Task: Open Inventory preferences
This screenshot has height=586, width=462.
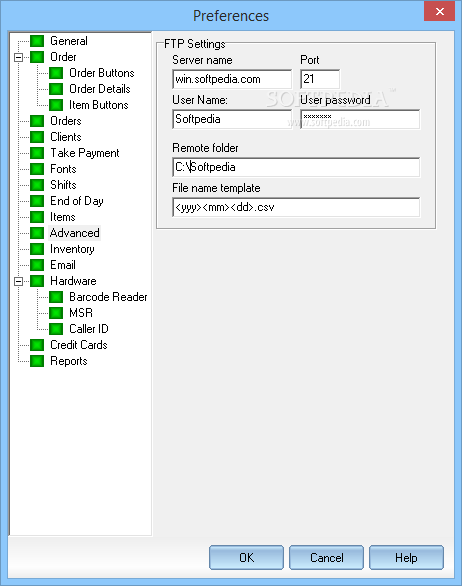Action: pyautogui.click(x=72, y=249)
